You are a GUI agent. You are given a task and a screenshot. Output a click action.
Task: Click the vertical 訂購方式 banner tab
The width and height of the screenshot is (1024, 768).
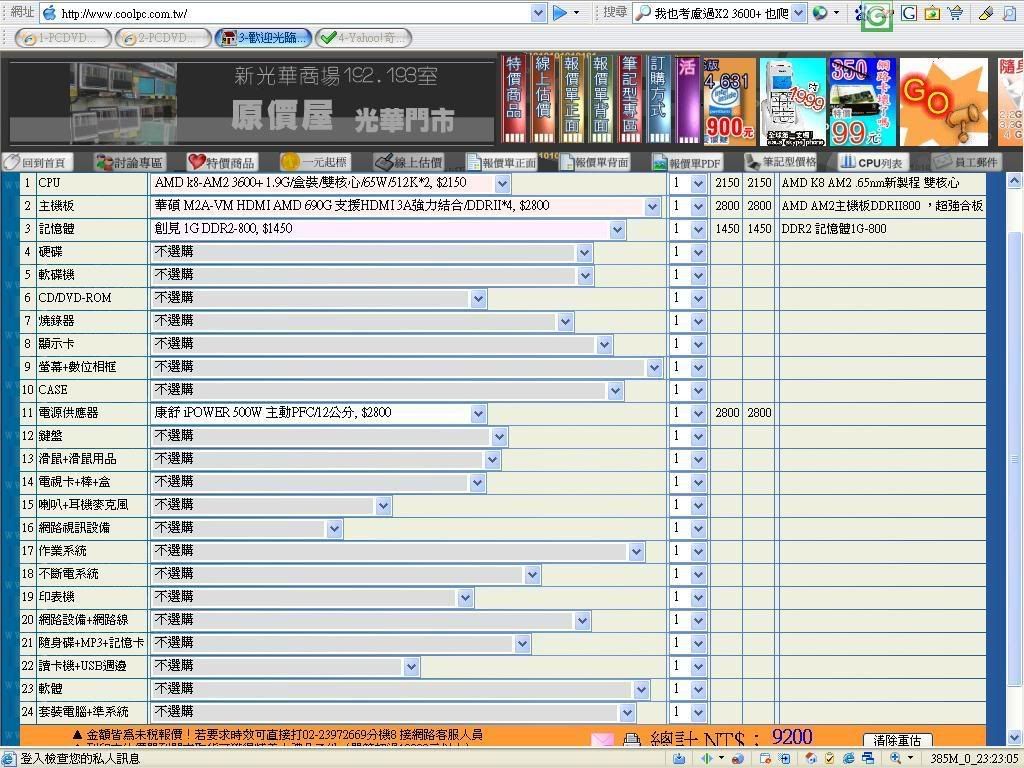tap(658, 98)
